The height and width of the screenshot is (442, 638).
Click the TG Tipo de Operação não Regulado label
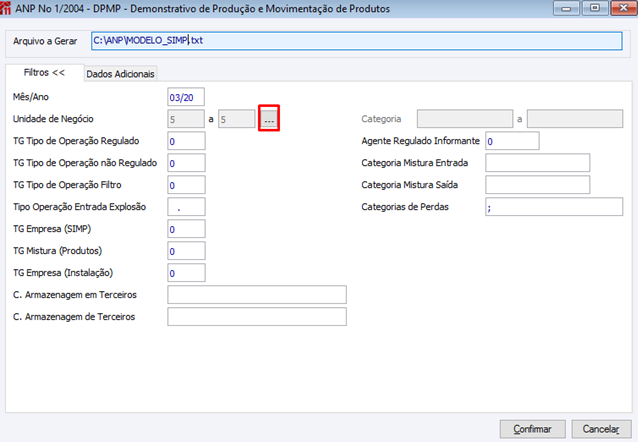(x=85, y=163)
